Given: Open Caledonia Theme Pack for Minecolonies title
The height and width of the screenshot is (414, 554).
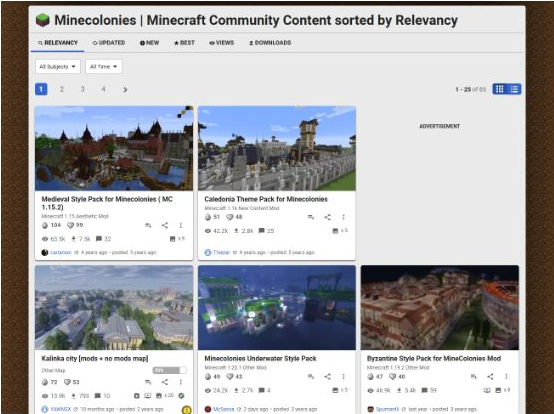Looking at the screenshot, I should [266, 199].
